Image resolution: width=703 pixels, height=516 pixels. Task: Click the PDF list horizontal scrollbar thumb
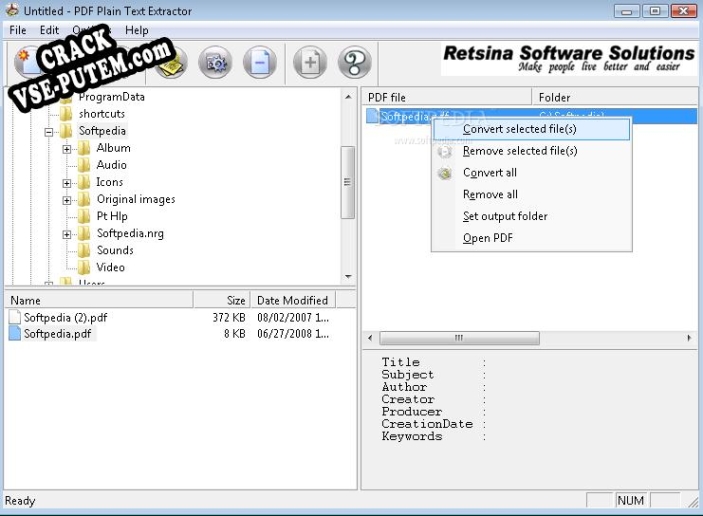(459, 338)
